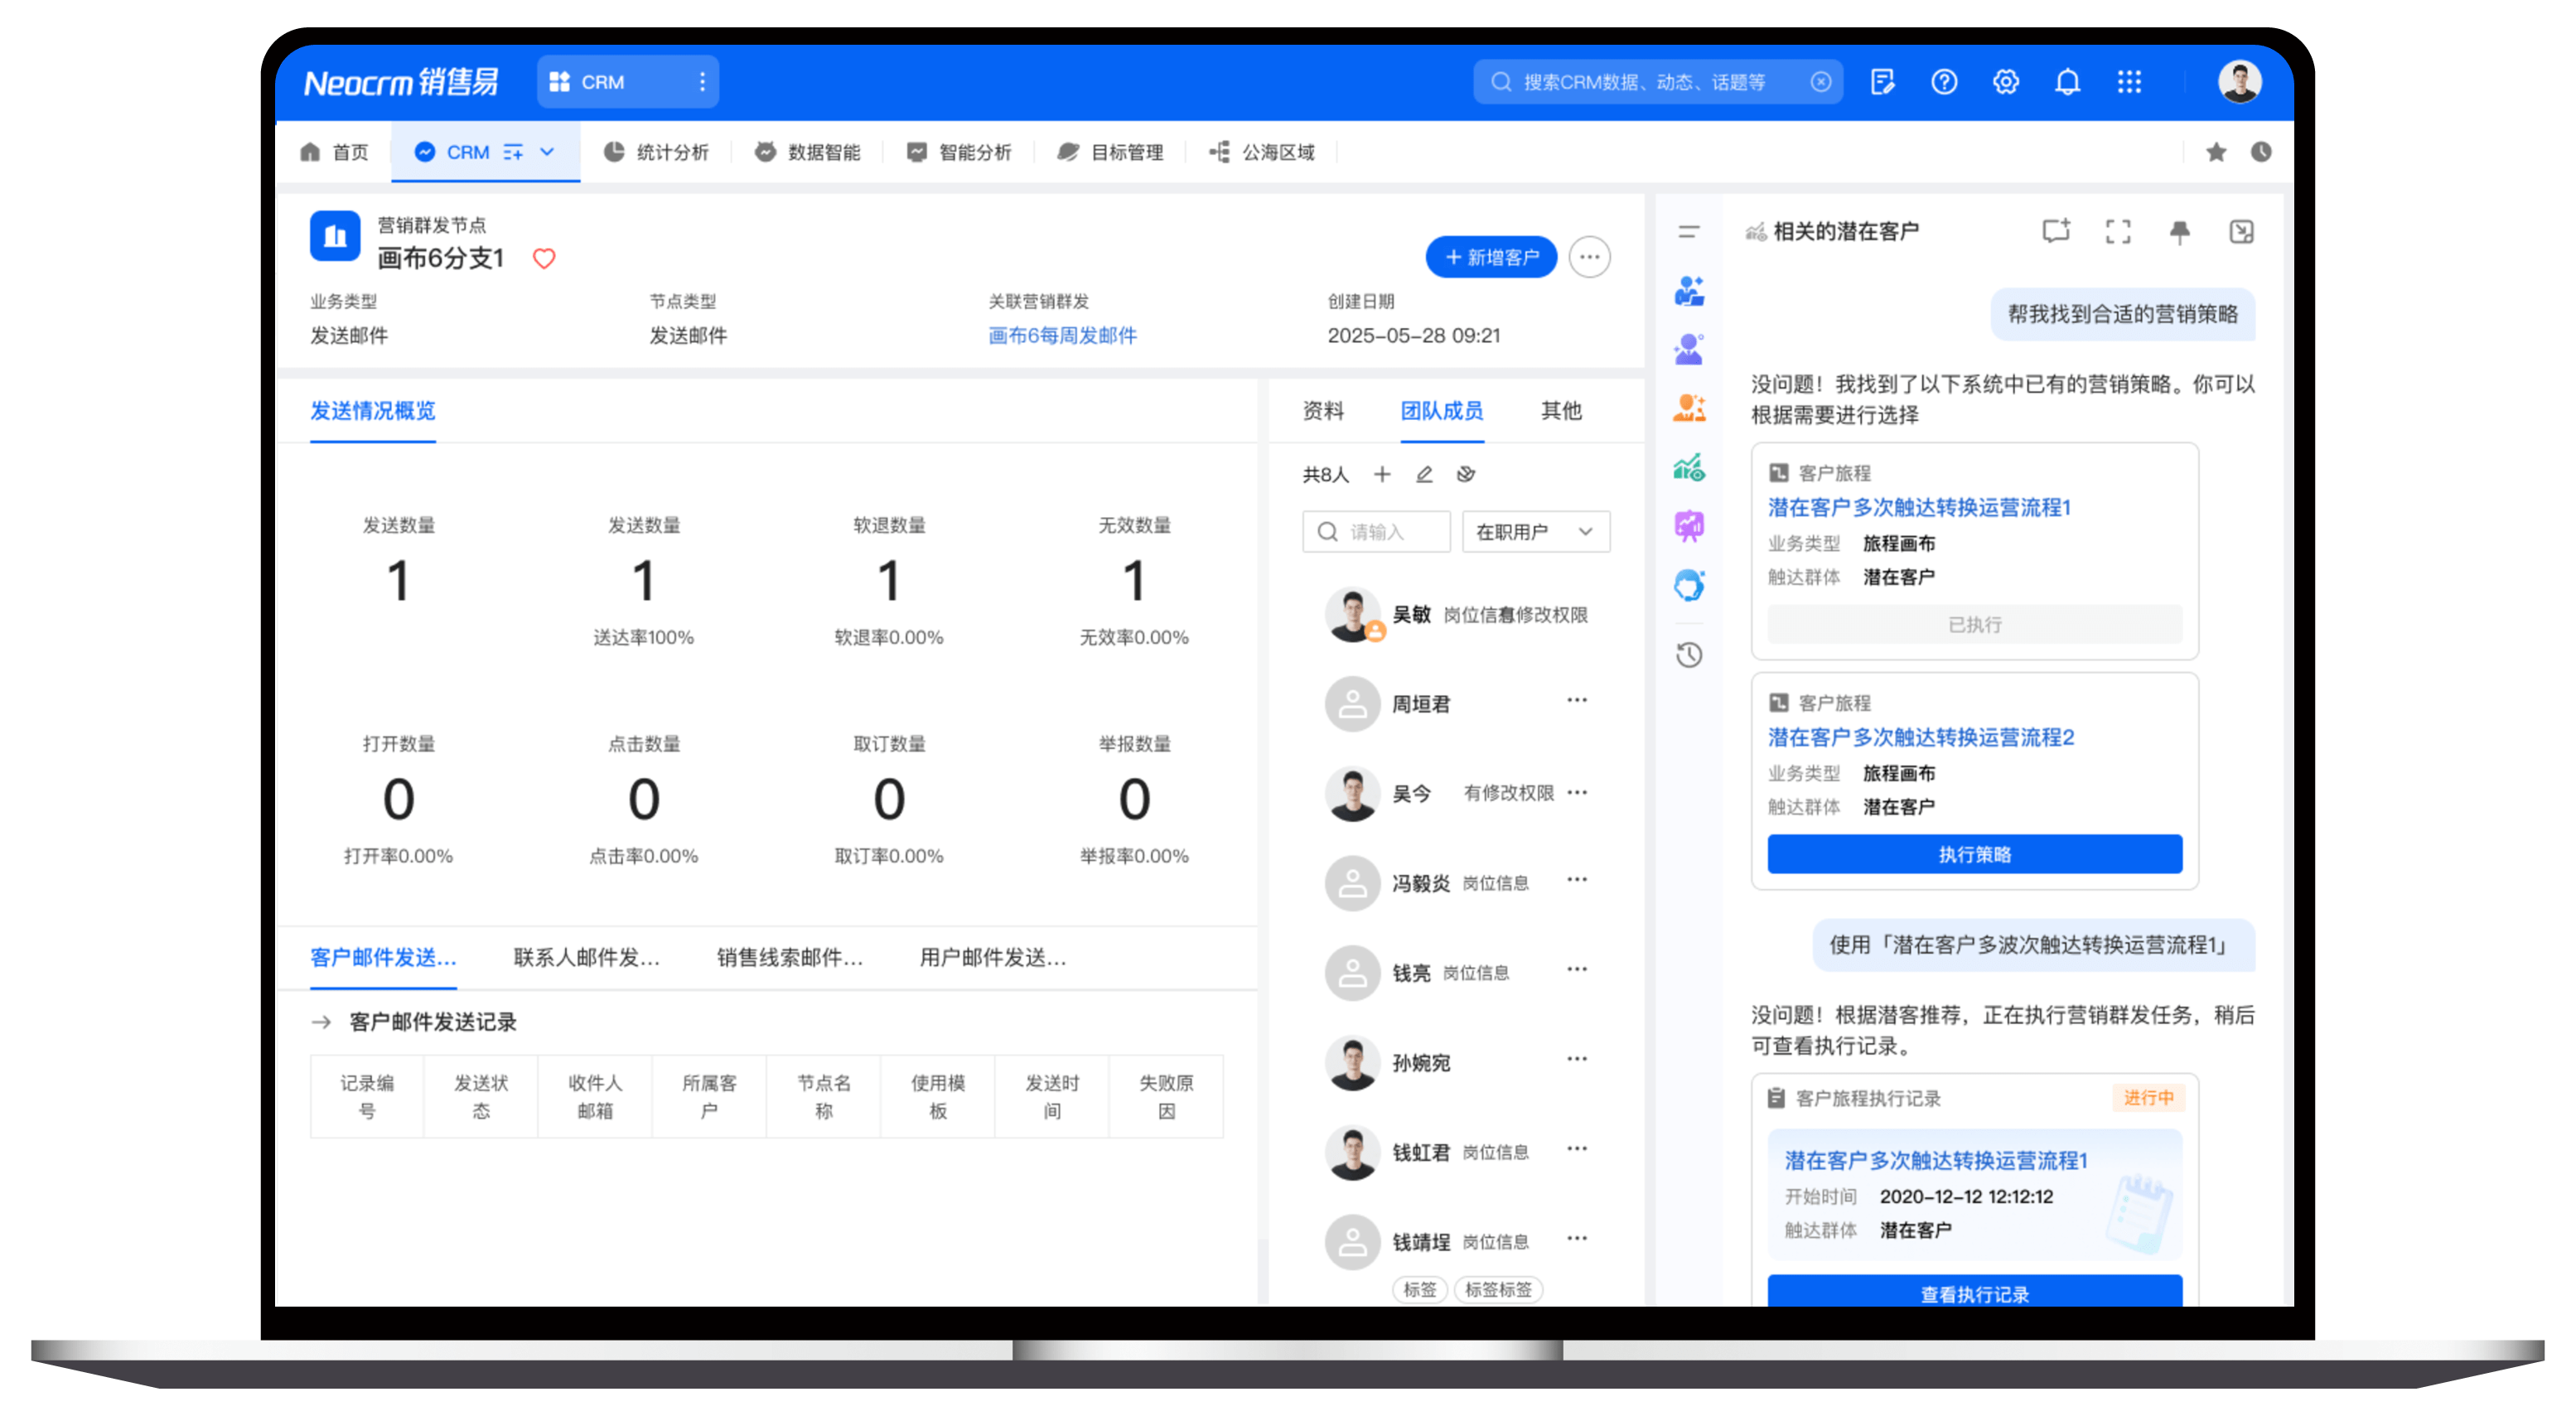Go to 首页 home tab
The image size is (2576, 1416).
coord(334,152)
